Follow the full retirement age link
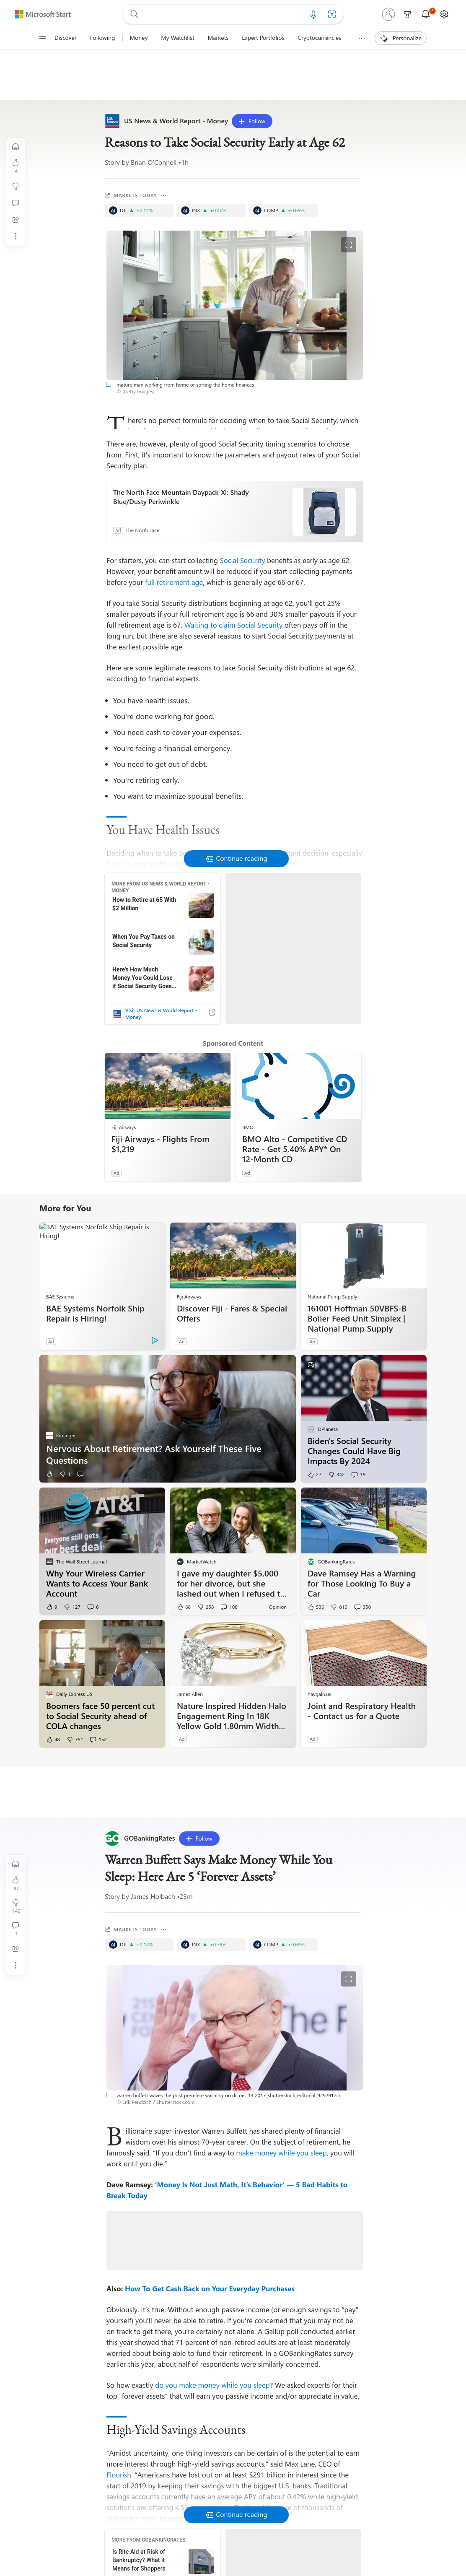466x2576 pixels. click(174, 583)
